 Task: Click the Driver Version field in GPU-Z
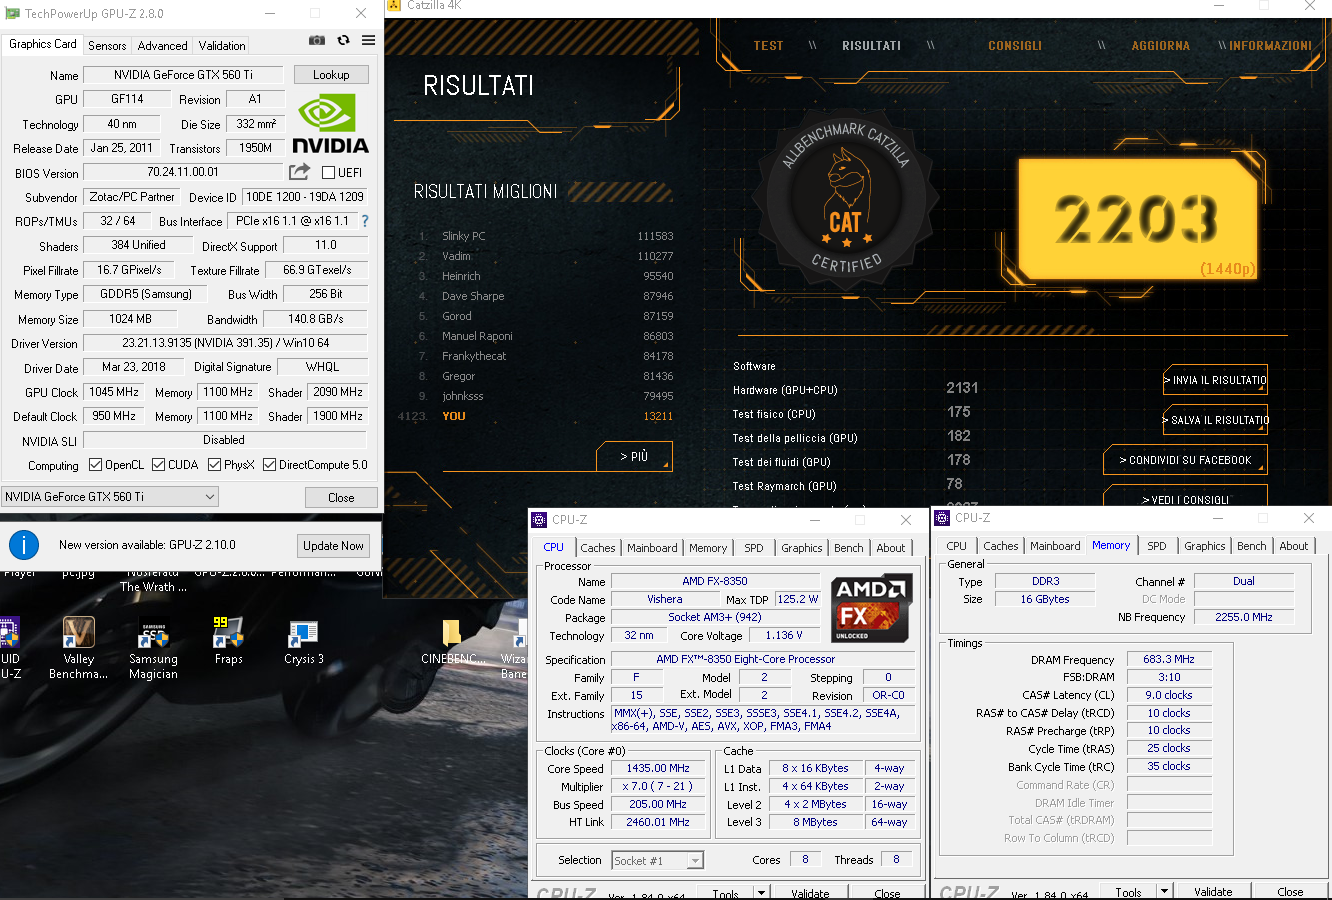pyautogui.click(x=225, y=343)
